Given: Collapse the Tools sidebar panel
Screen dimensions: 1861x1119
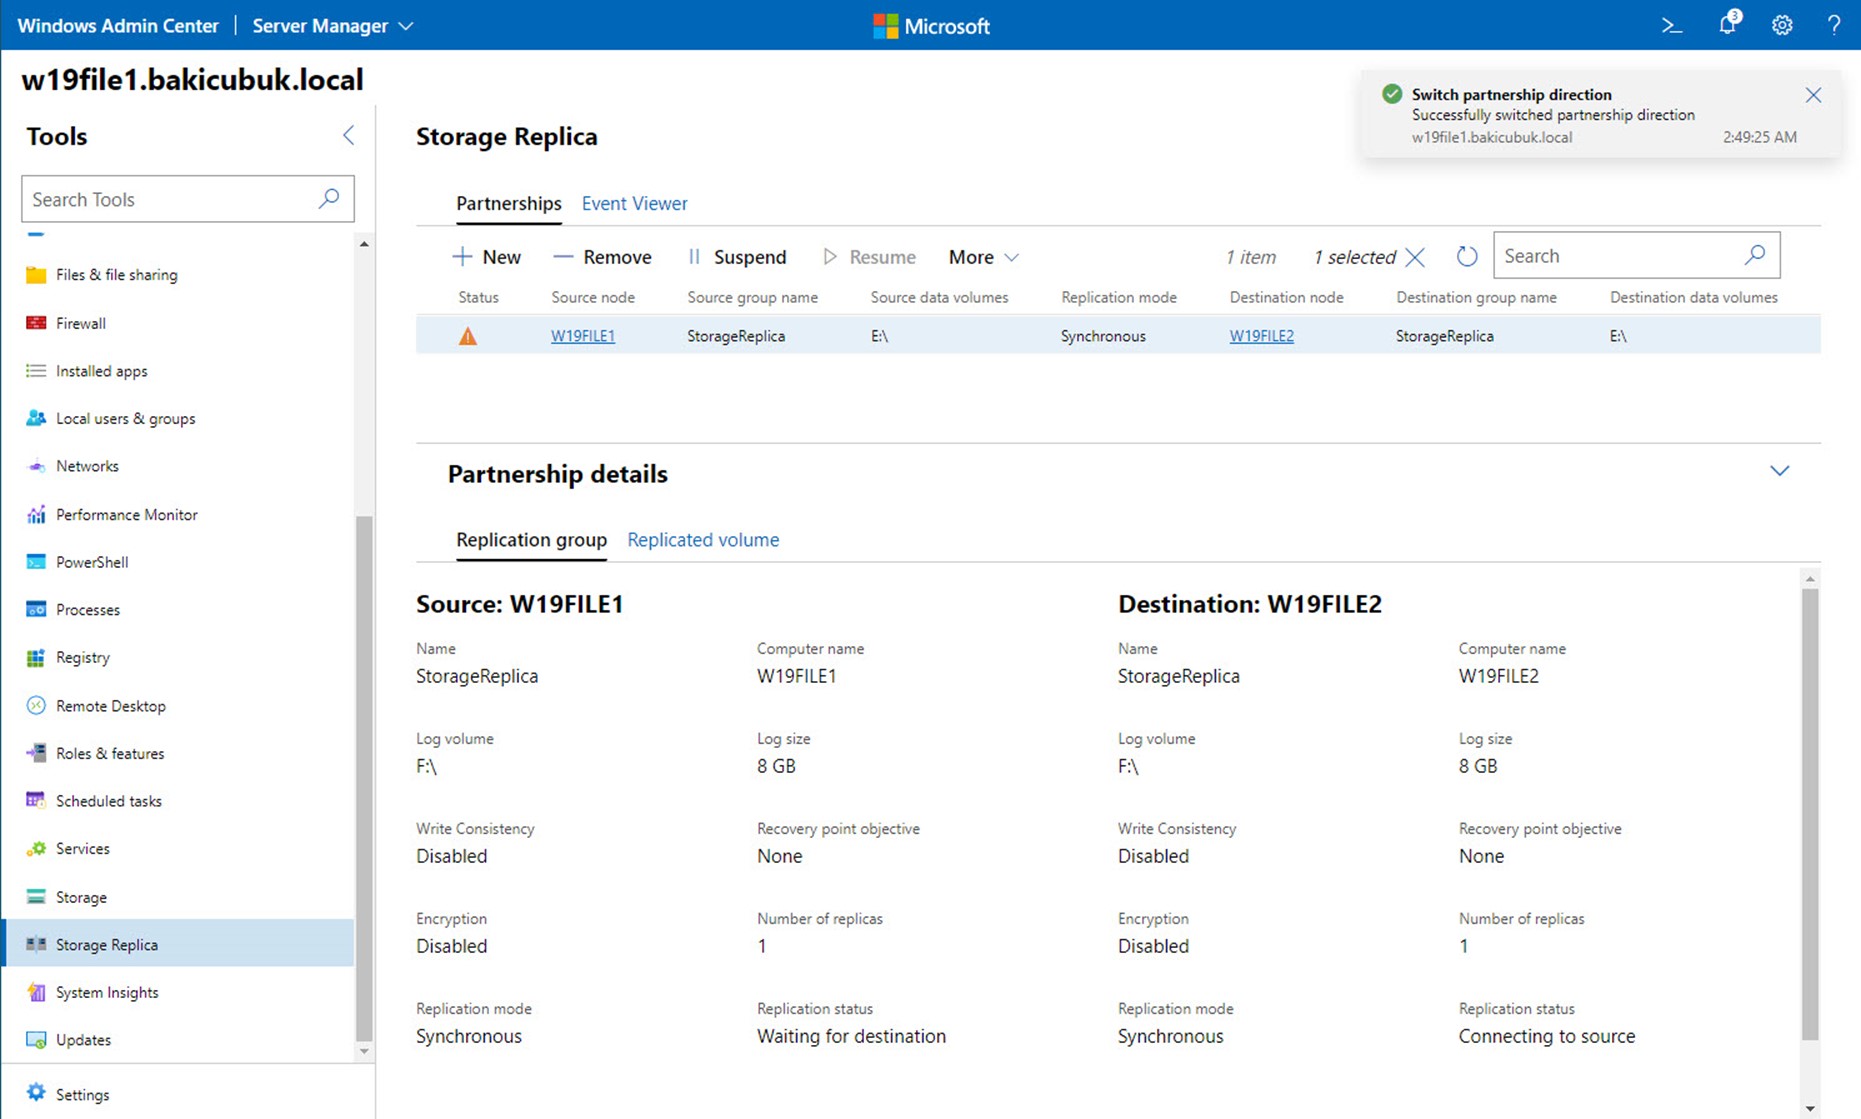Looking at the screenshot, I should 348,135.
